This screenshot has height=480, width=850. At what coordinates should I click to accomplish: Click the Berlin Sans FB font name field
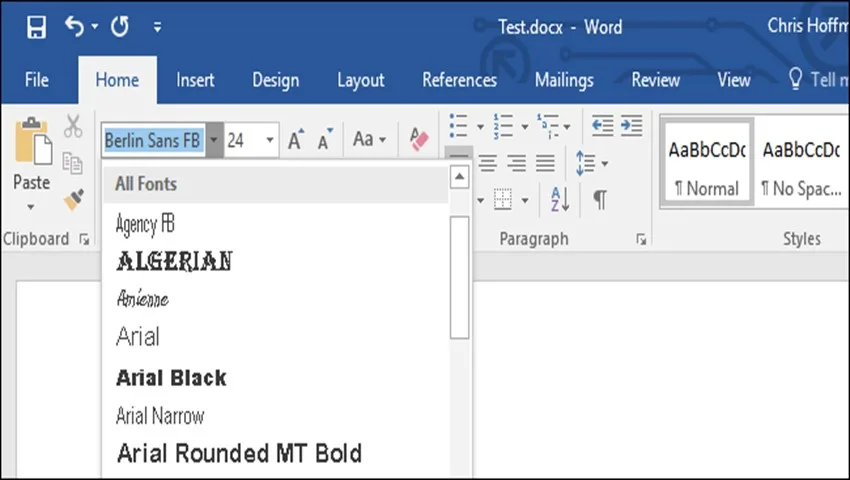click(153, 140)
